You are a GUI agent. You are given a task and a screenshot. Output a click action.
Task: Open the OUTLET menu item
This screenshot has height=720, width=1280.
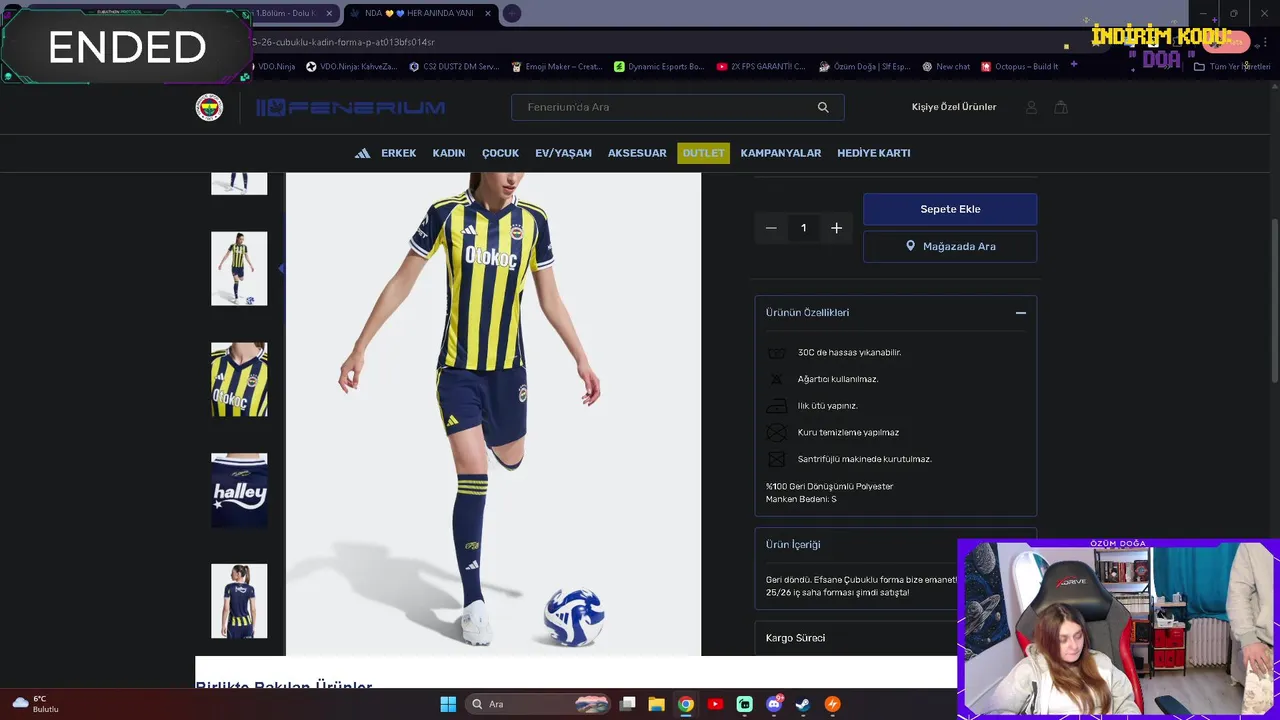(703, 153)
